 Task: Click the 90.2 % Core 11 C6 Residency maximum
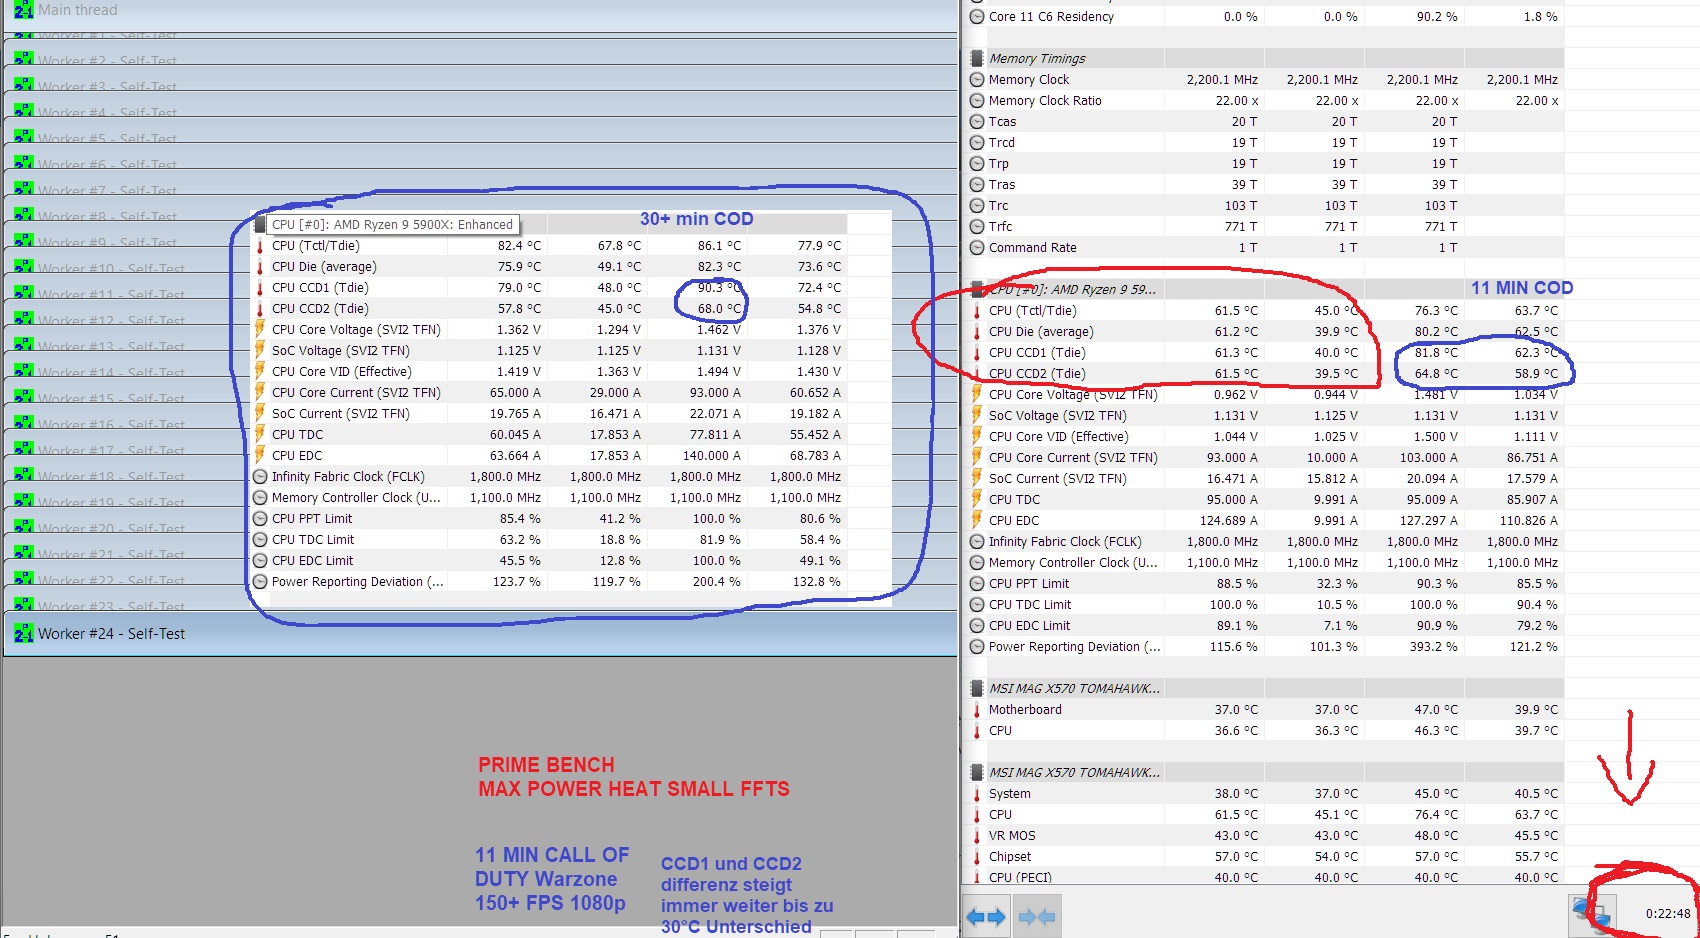coord(1437,16)
